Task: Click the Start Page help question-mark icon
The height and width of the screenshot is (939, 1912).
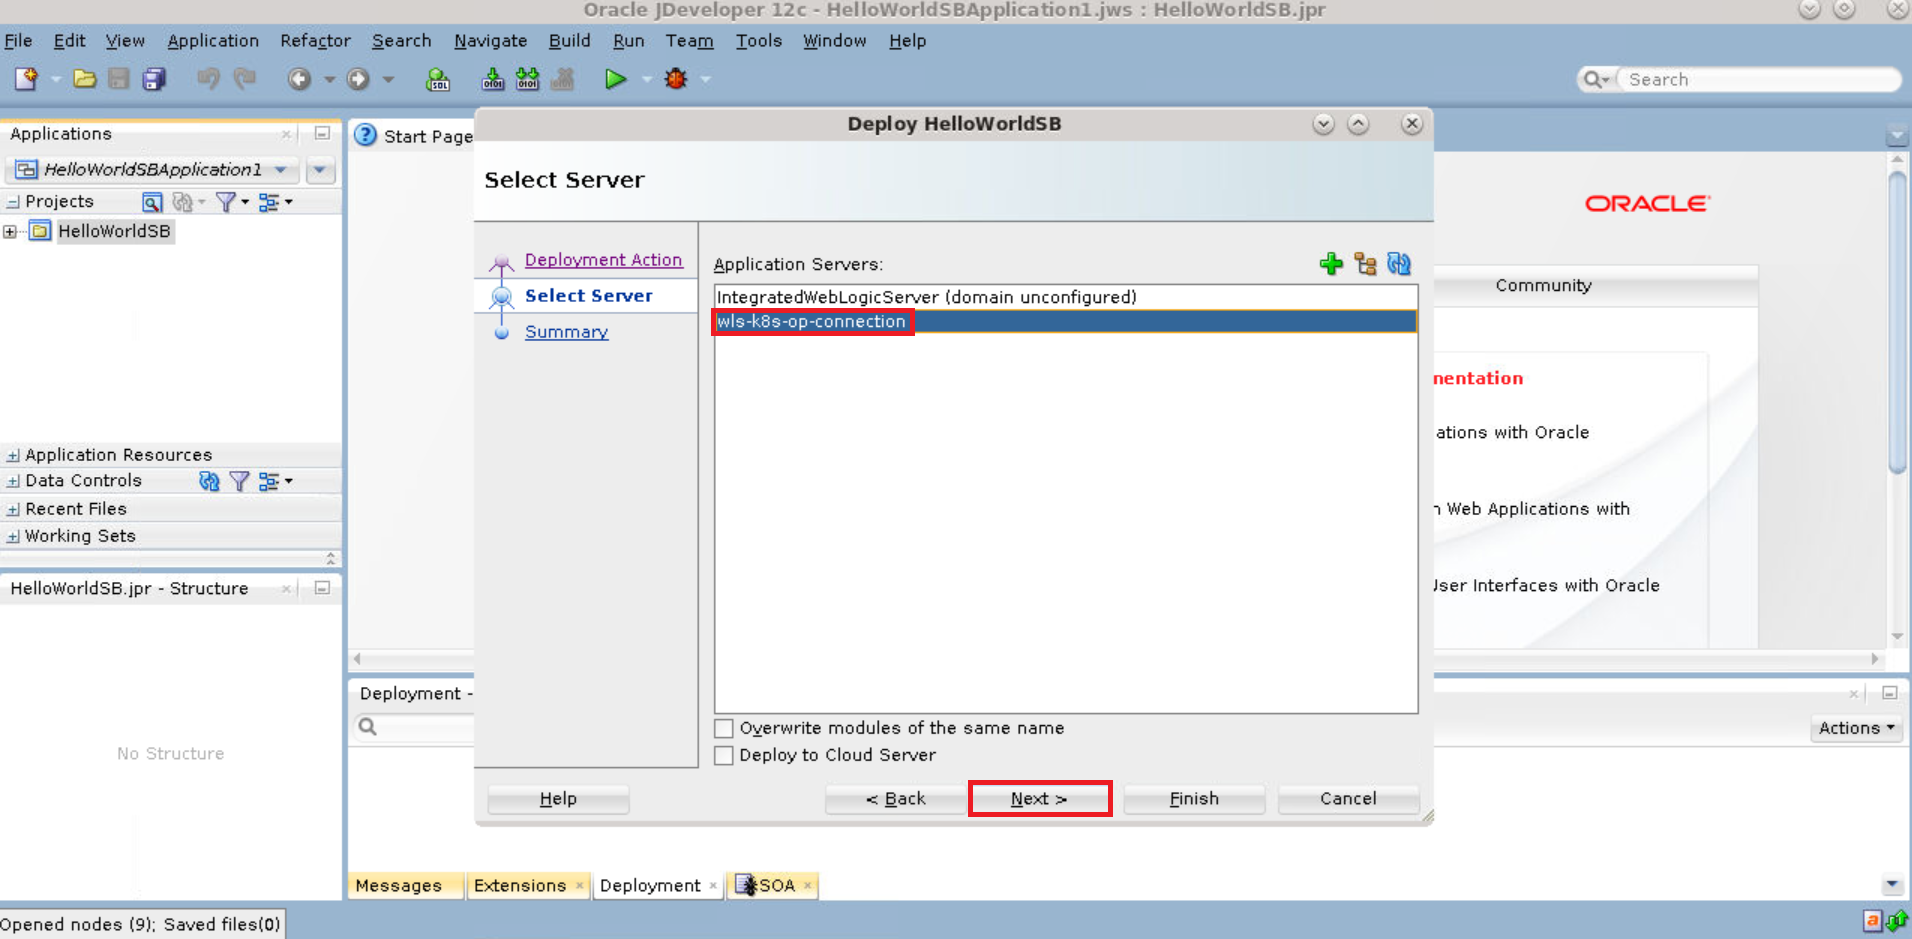Action: [x=366, y=135]
